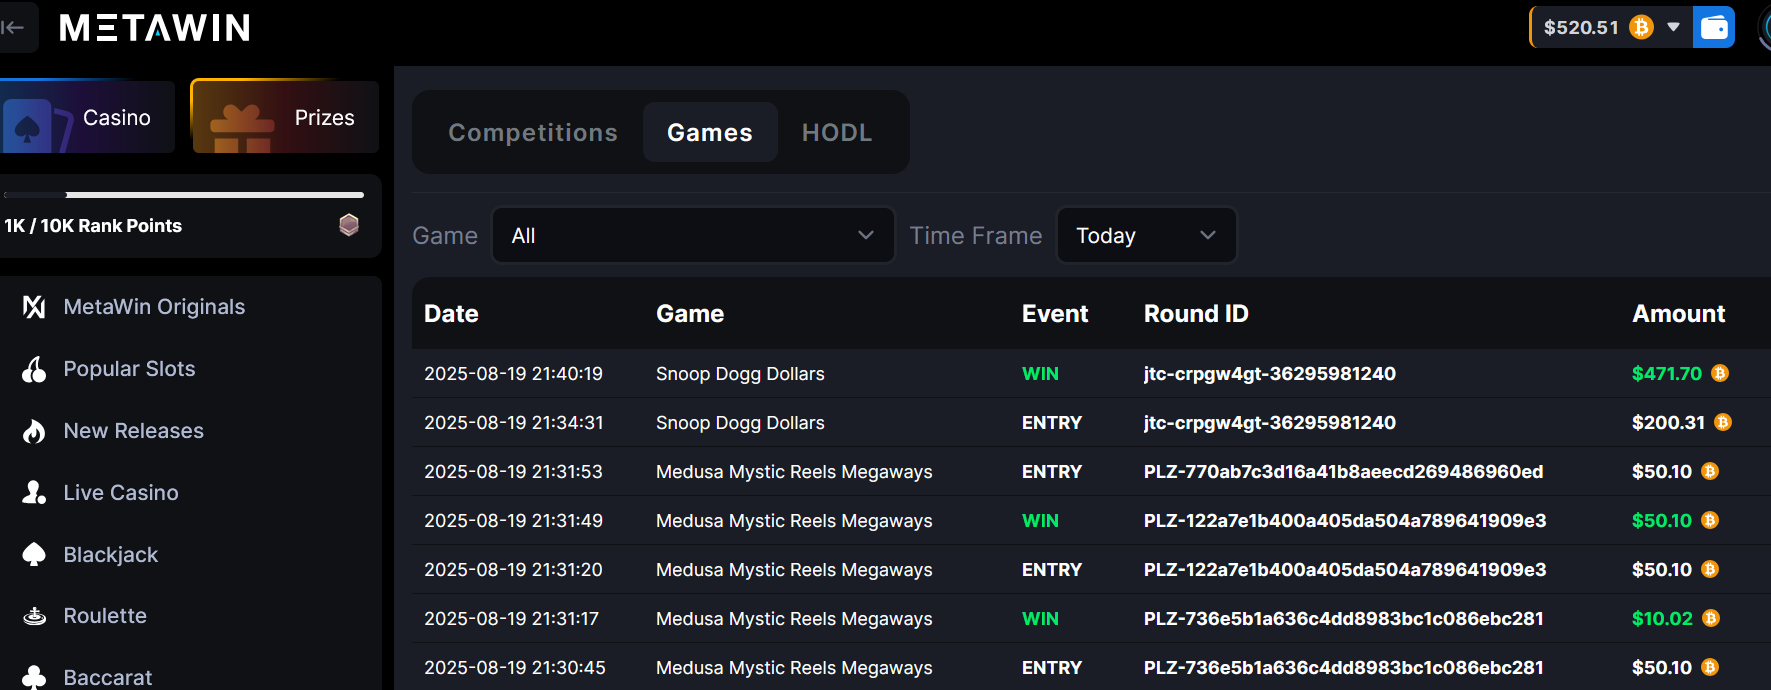The image size is (1771, 690).
Task: Switch to the Competitions tab
Action: [532, 132]
